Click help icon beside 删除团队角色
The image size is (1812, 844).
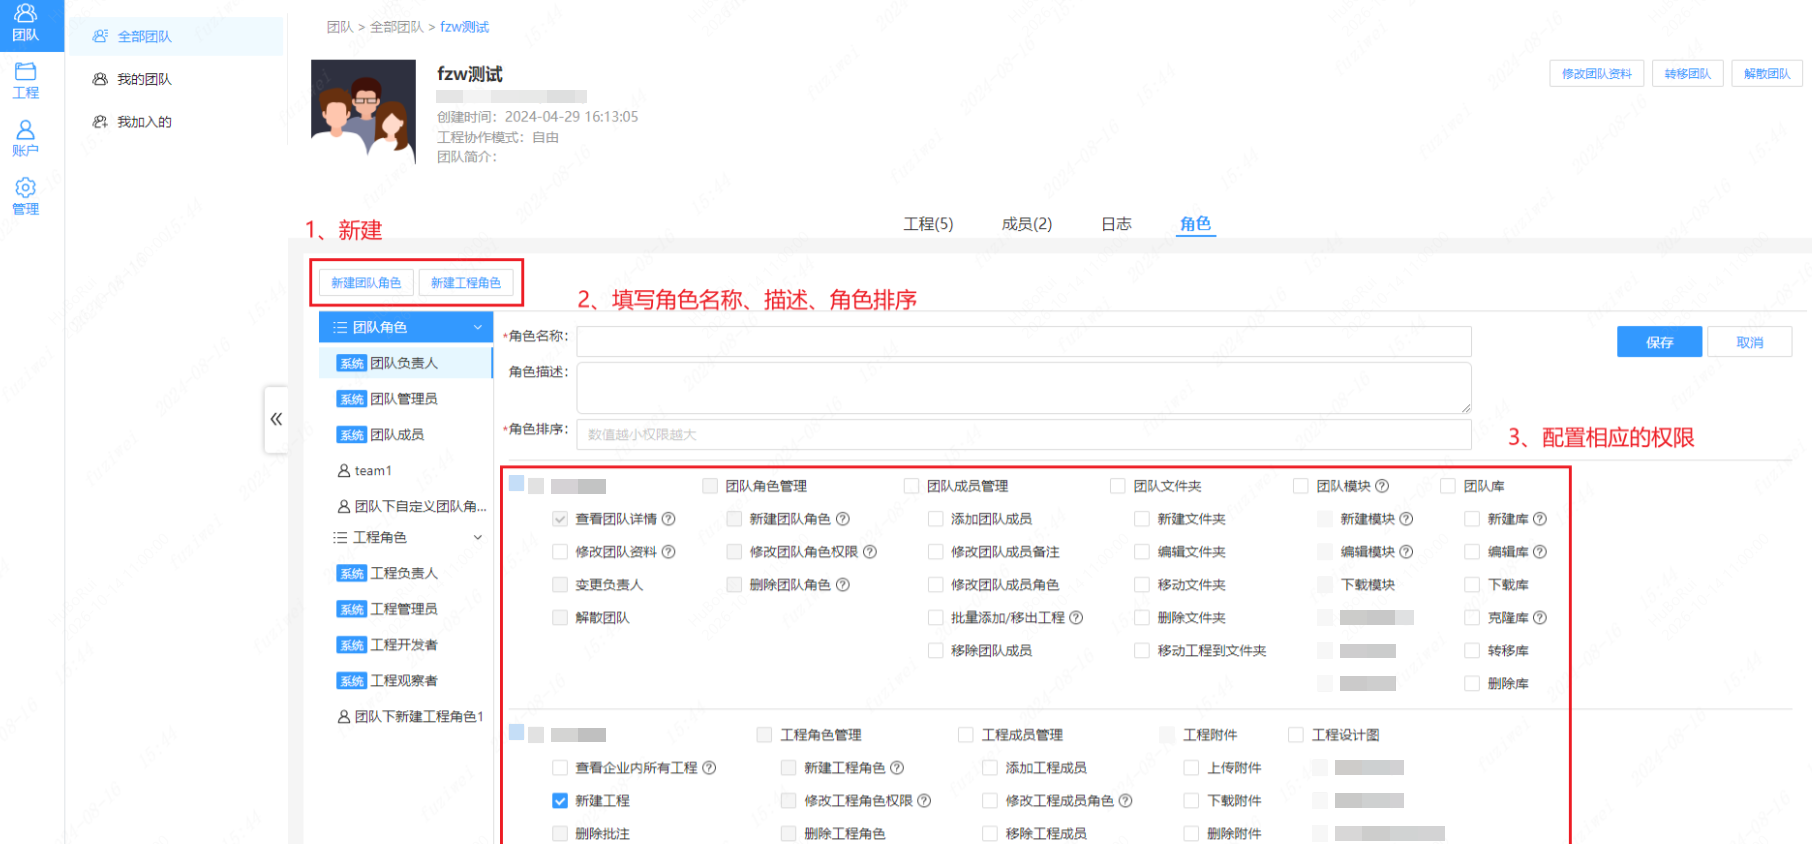[x=843, y=585]
